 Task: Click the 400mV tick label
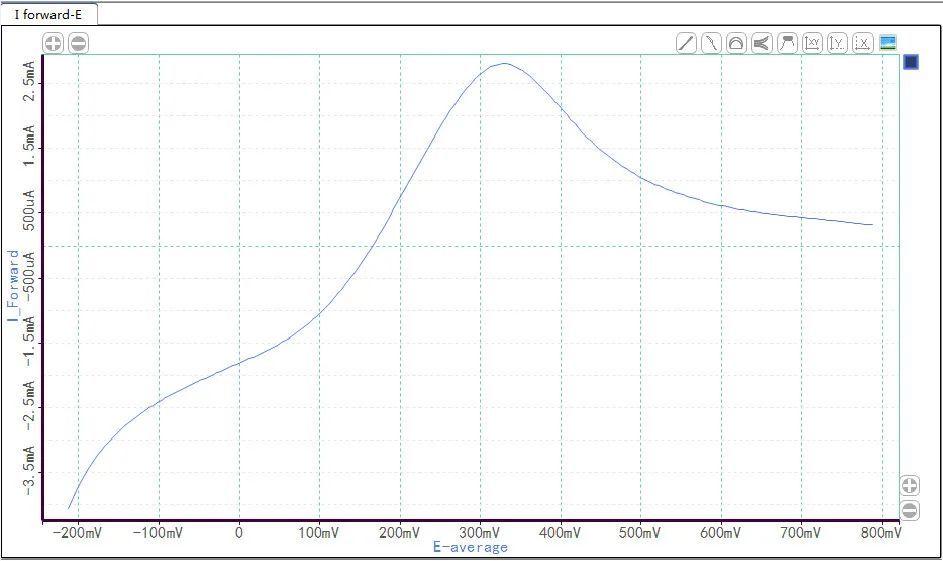561,533
